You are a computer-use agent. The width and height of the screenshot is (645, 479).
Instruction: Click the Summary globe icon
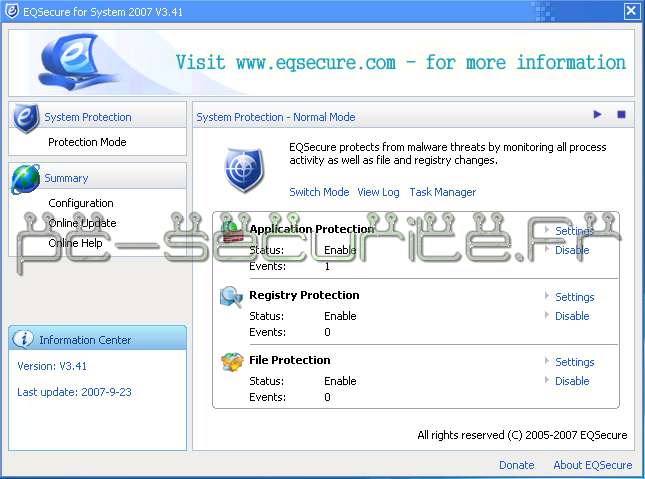point(26,179)
